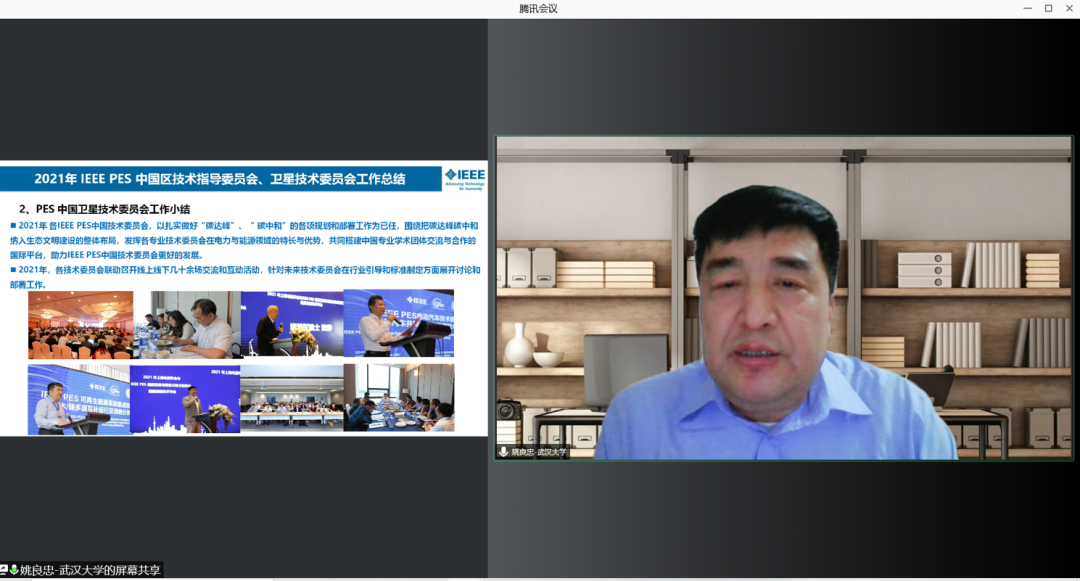Viewport: 1080px width, 581px height.
Task: Click the top-row photo of seated attendees at table
Action: coord(186,325)
